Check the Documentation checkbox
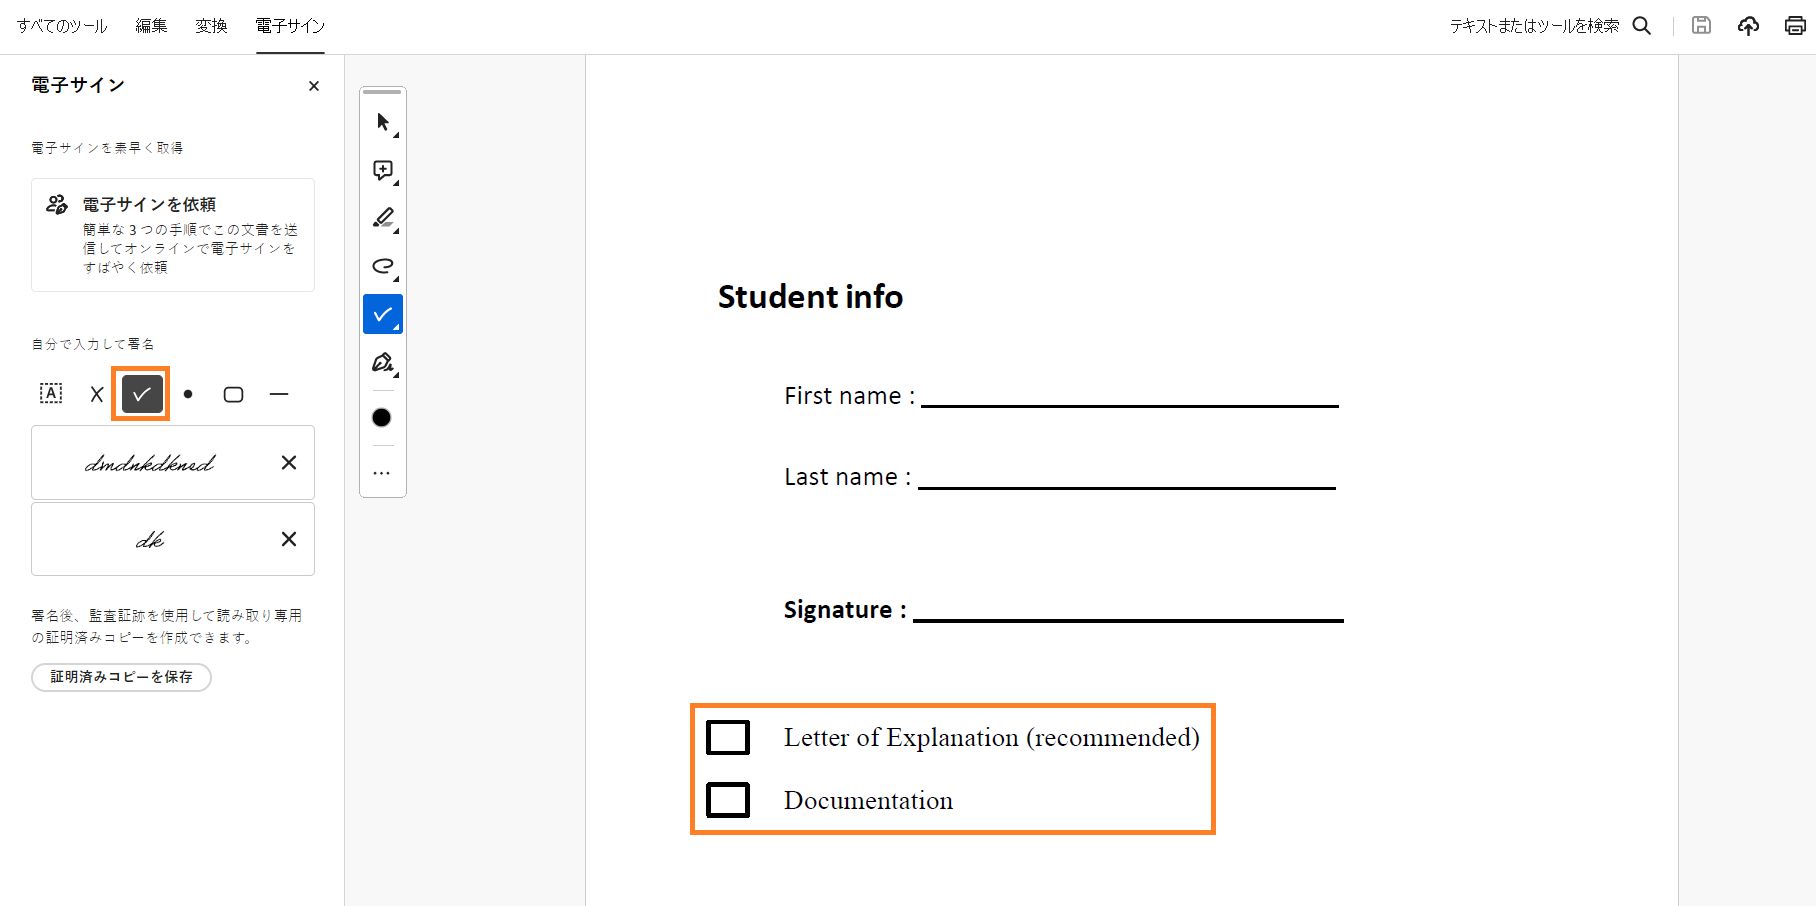The width and height of the screenshot is (1816, 906). click(x=728, y=800)
